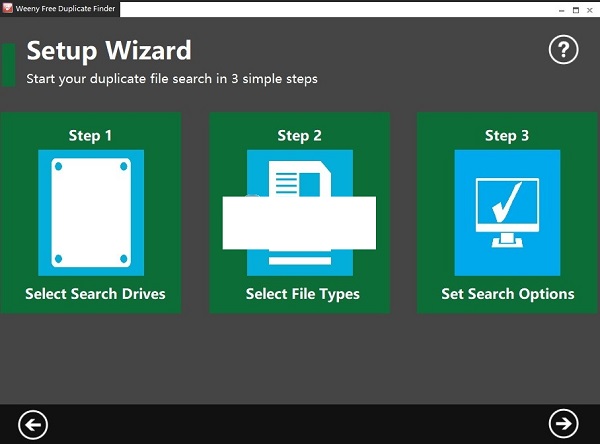The image size is (600, 444).
Task: Close the Weeny Free Duplicate Finder window
Action: pyautogui.click(x=590, y=10)
